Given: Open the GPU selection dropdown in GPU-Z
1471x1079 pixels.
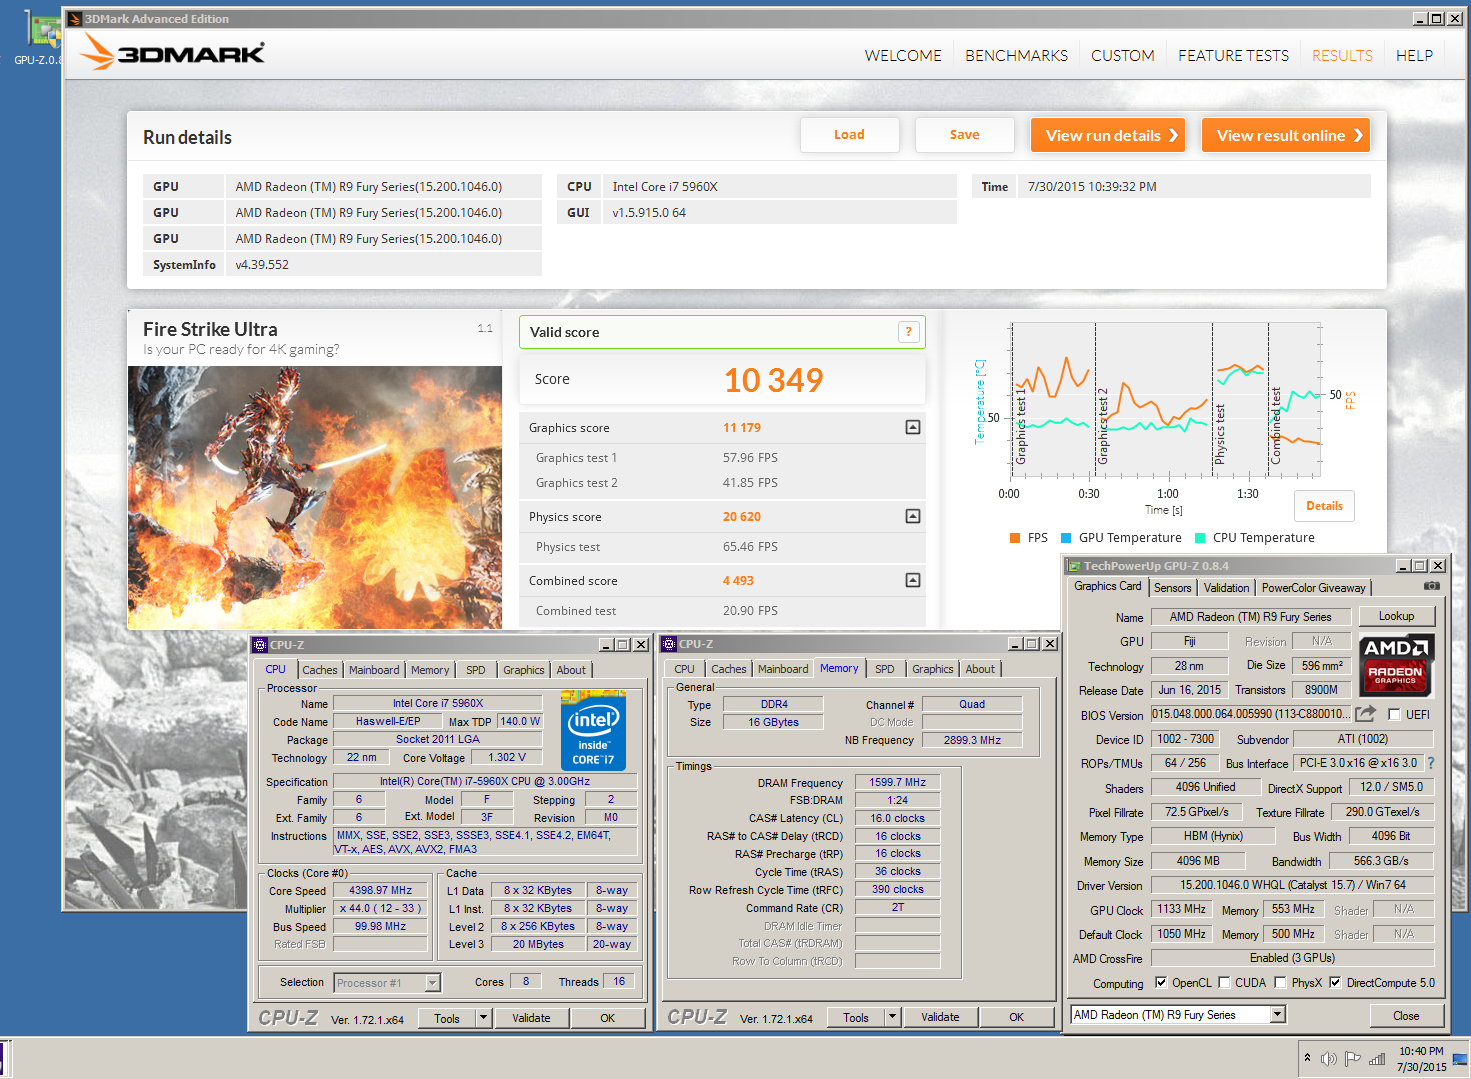Looking at the screenshot, I should point(1277,1014).
